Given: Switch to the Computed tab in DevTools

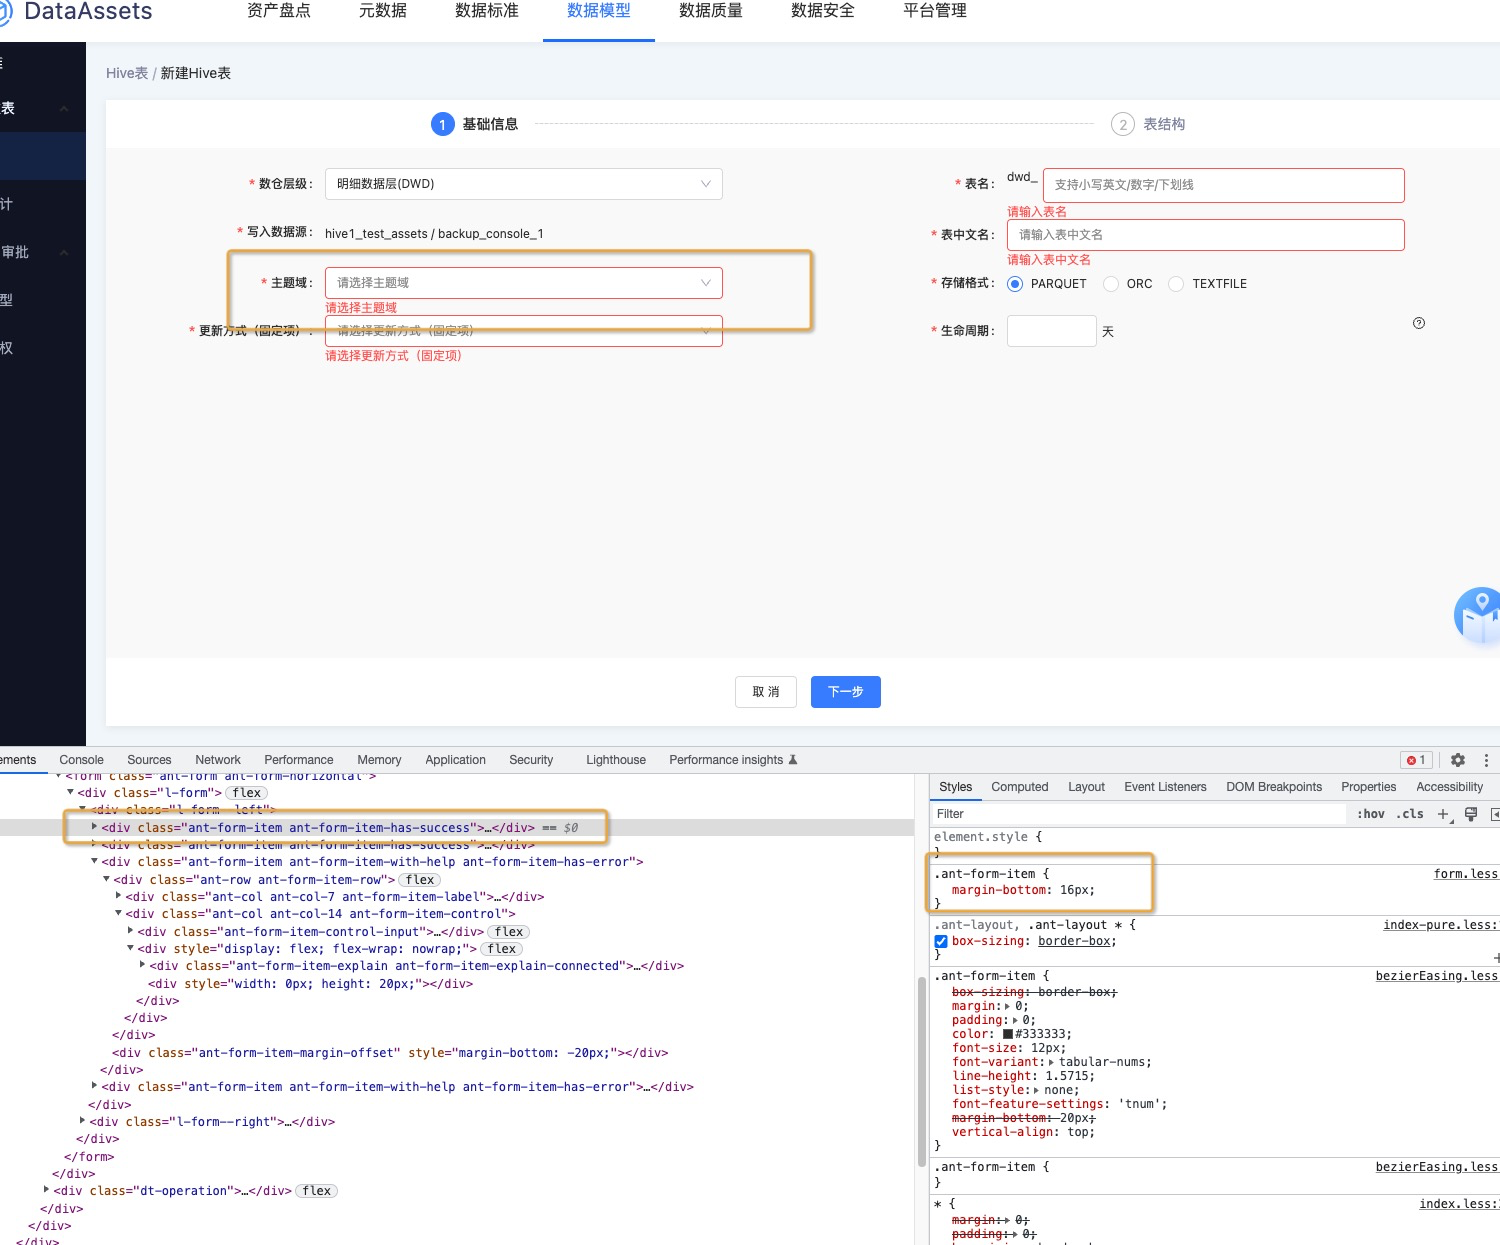Looking at the screenshot, I should pyautogui.click(x=1019, y=786).
